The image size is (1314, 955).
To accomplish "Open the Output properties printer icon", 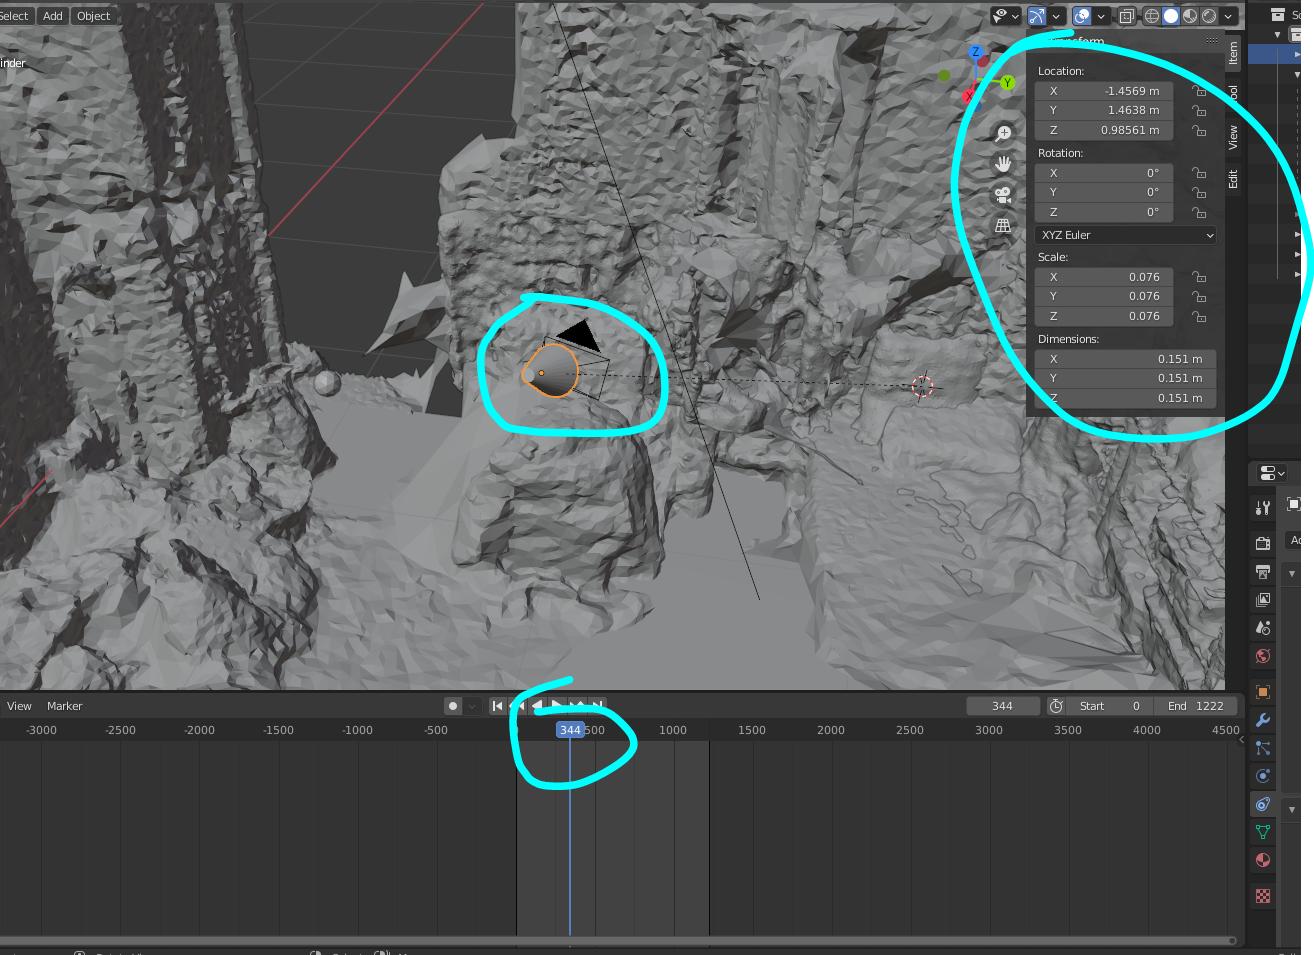I will click(x=1263, y=572).
